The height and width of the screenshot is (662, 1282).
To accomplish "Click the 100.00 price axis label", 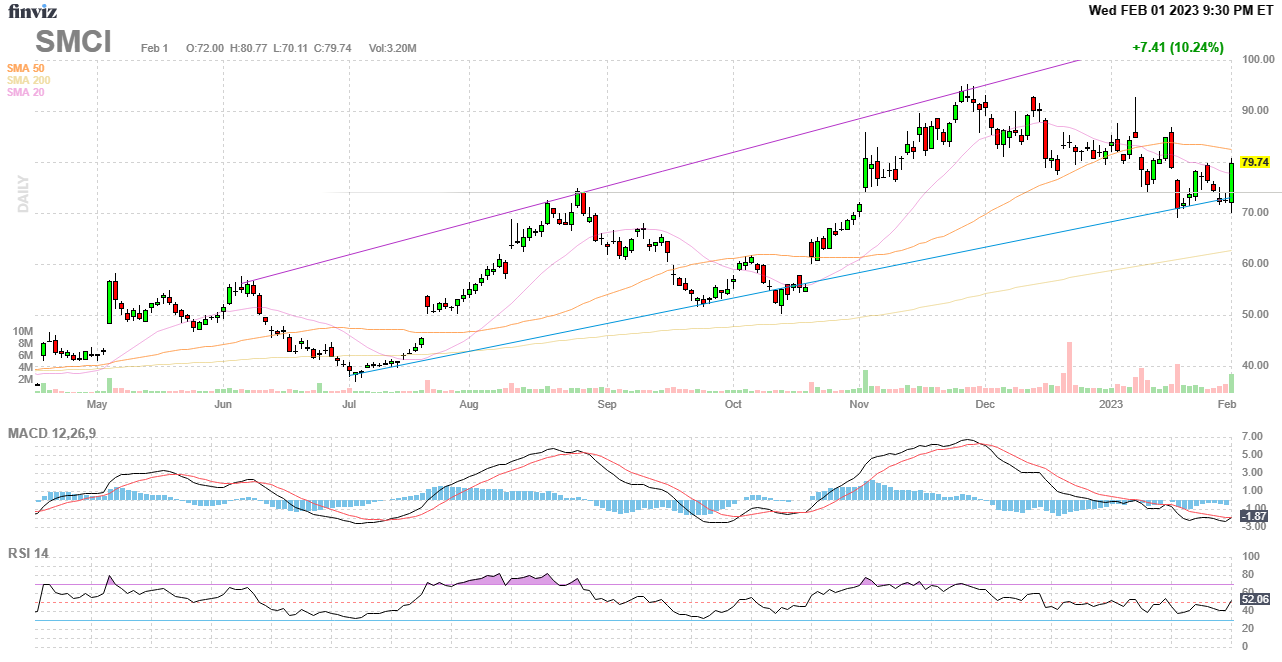I will pos(1257,60).
